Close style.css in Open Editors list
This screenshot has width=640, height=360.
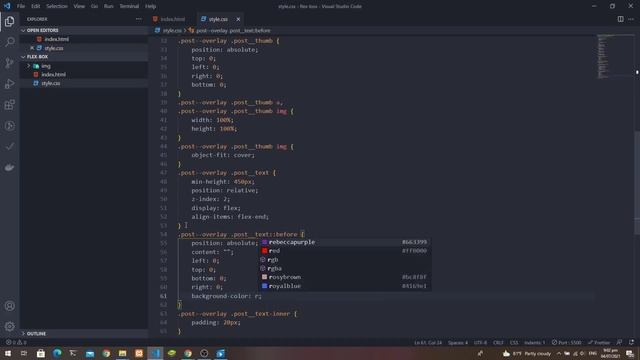click(32, 48)
